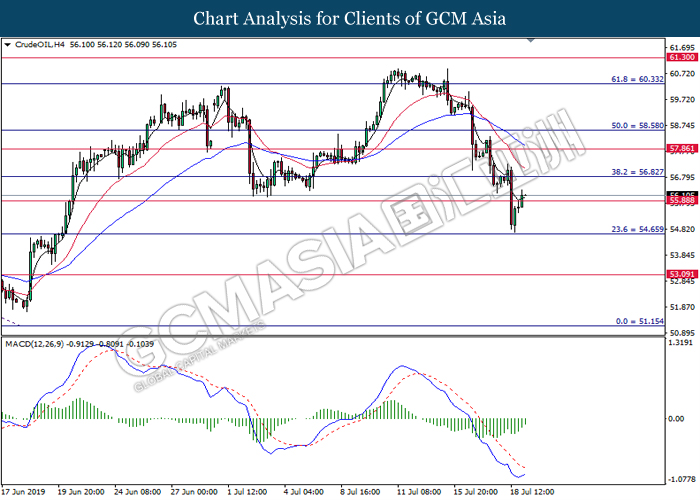Select the red 57.861 price tag

coord(681,149)
